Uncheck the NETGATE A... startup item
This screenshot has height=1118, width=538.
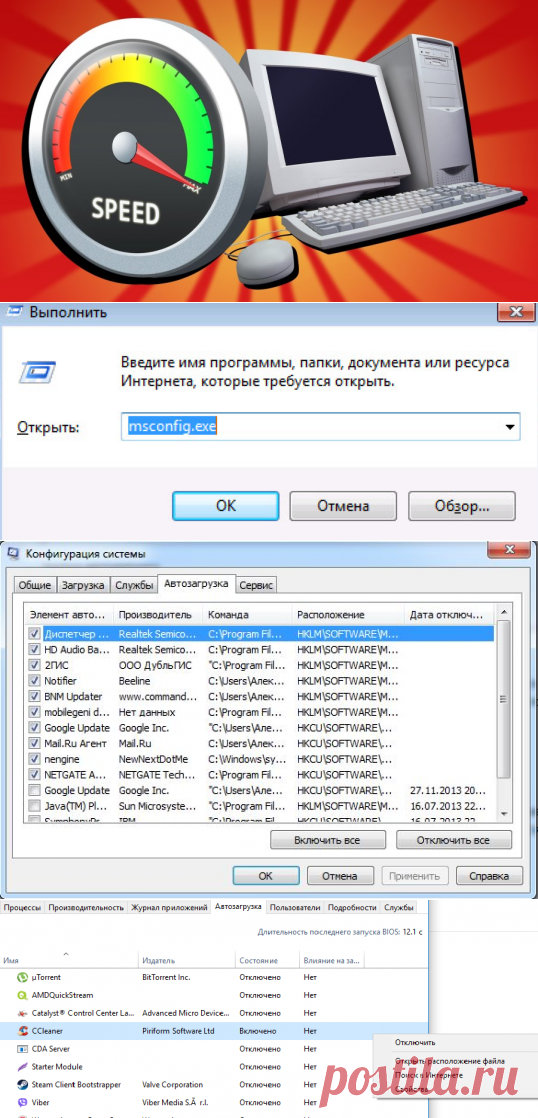tap(34, 774)
